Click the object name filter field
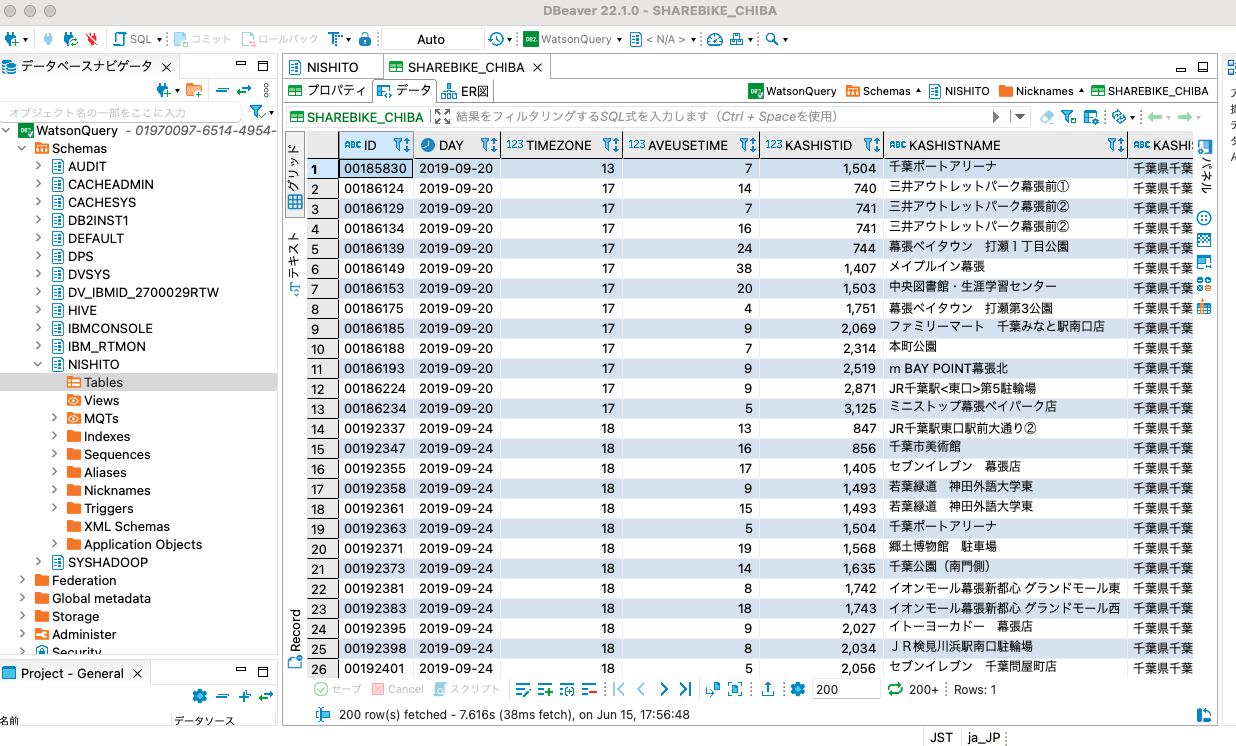This screenshot has height=746, width=1236. pos(122,113)
